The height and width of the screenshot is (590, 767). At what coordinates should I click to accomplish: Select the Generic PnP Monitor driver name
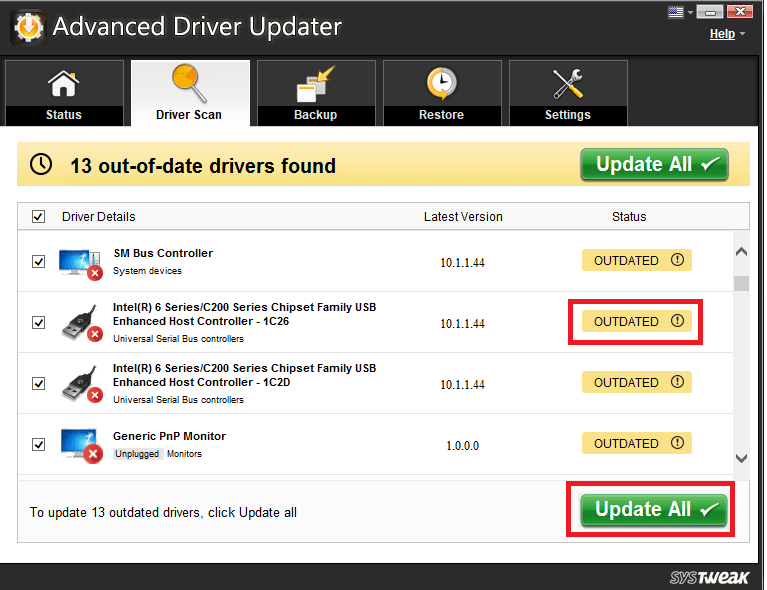(x=169, y=436)
